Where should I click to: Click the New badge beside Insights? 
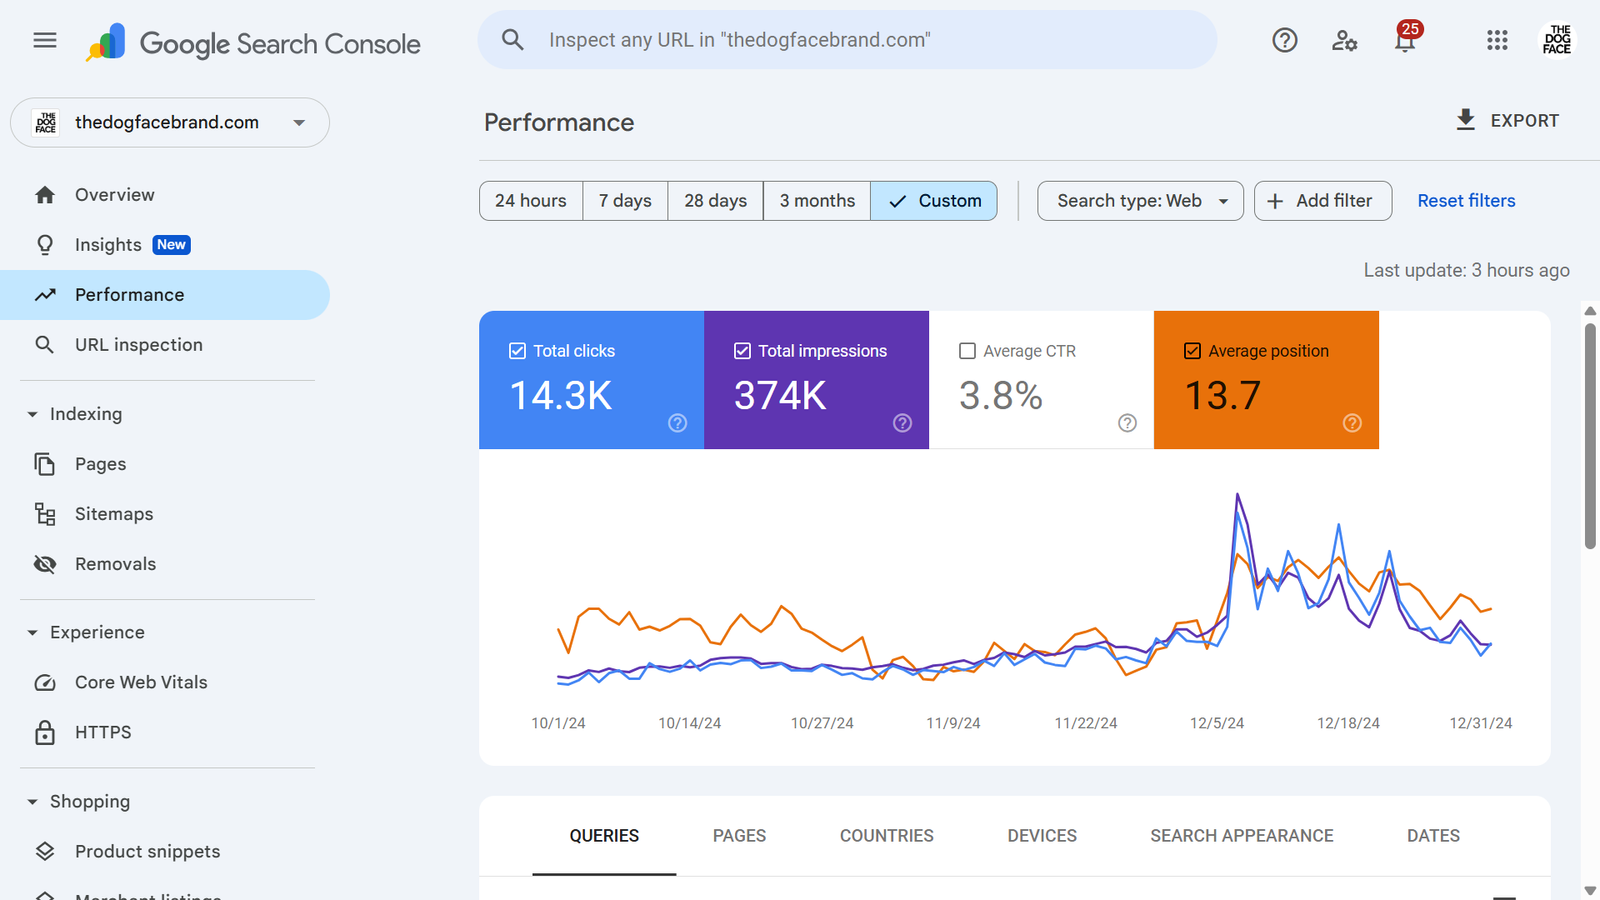[x=171, y=245]
